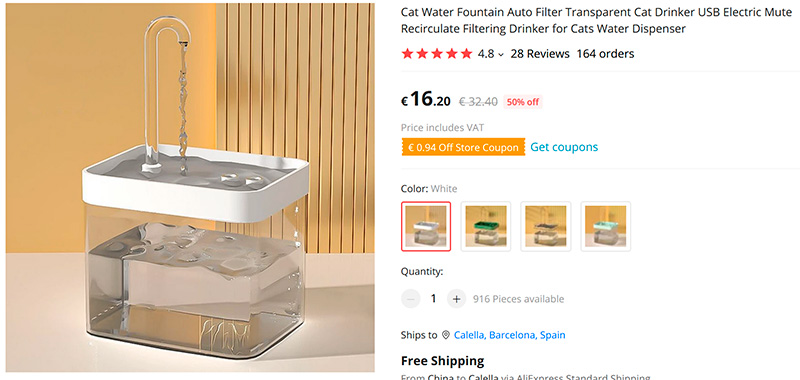Click the quantity value field showing 1
The height and width of the screenshot is (380, 800).
433,298
